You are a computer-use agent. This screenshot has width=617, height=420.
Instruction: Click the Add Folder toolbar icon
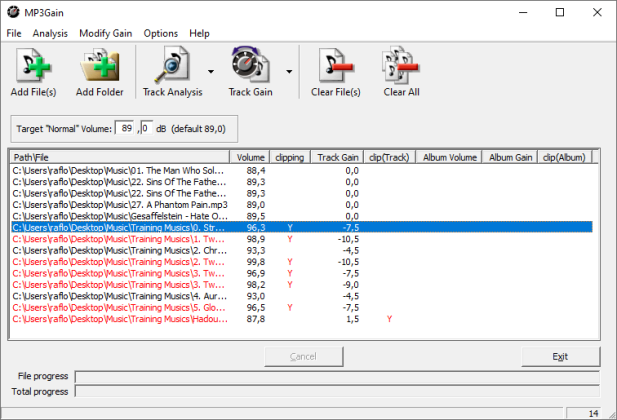[100, 66]
